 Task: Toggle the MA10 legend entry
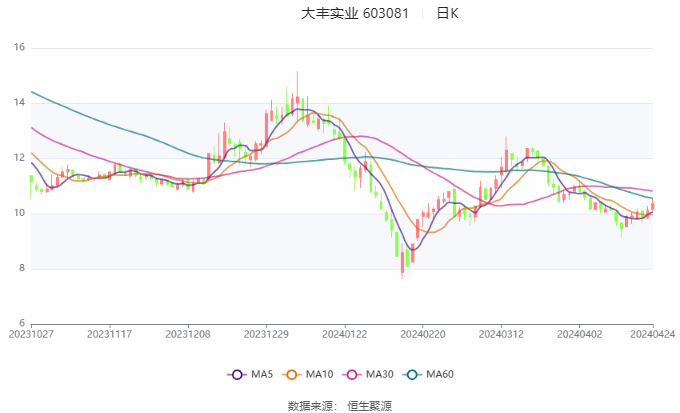pos(307,374)
